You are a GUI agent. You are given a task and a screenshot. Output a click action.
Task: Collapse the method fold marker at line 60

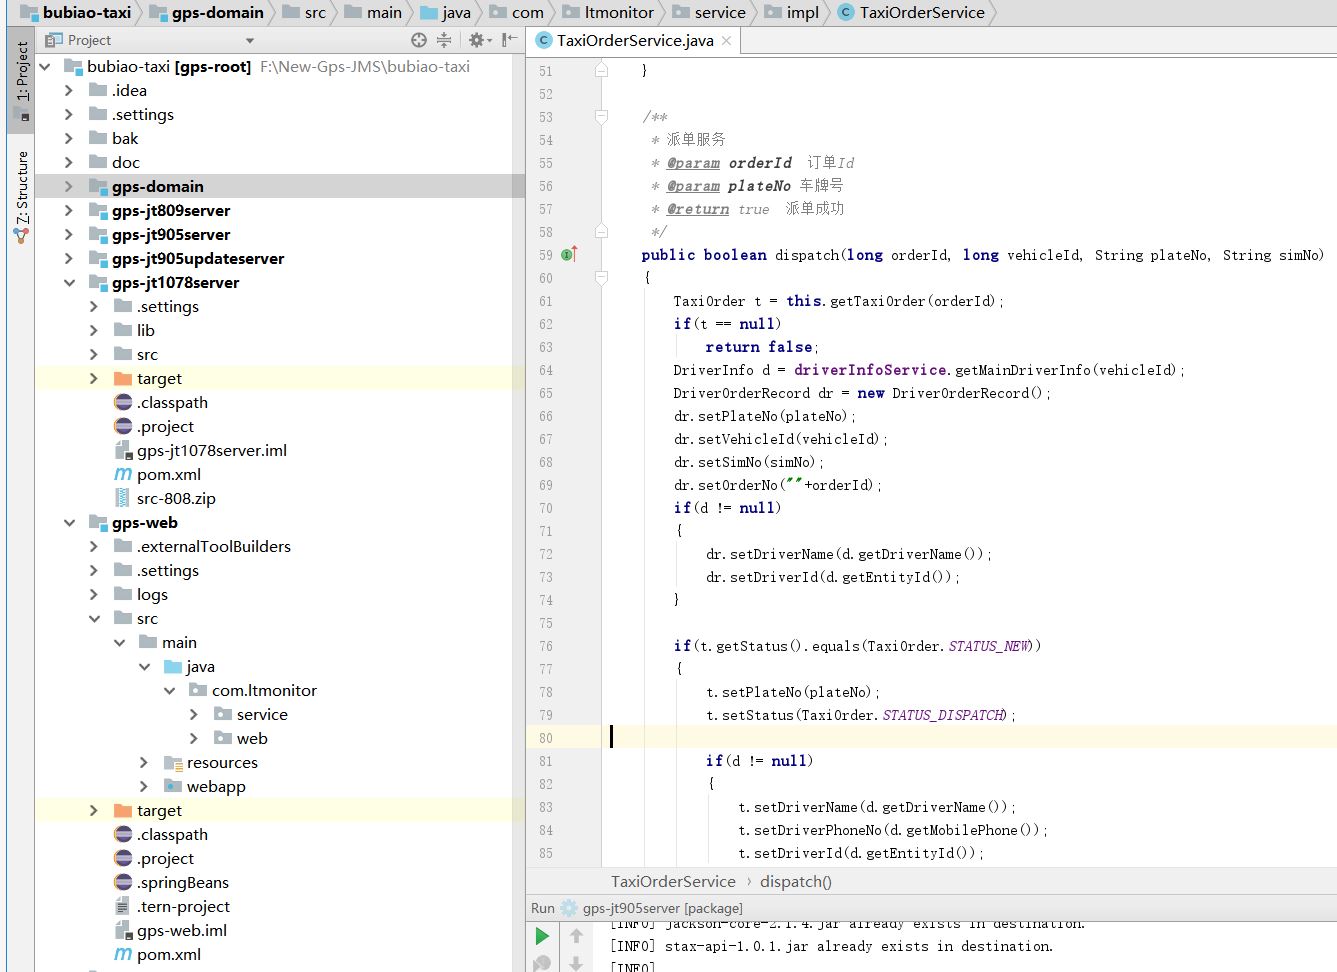point(601,278)
